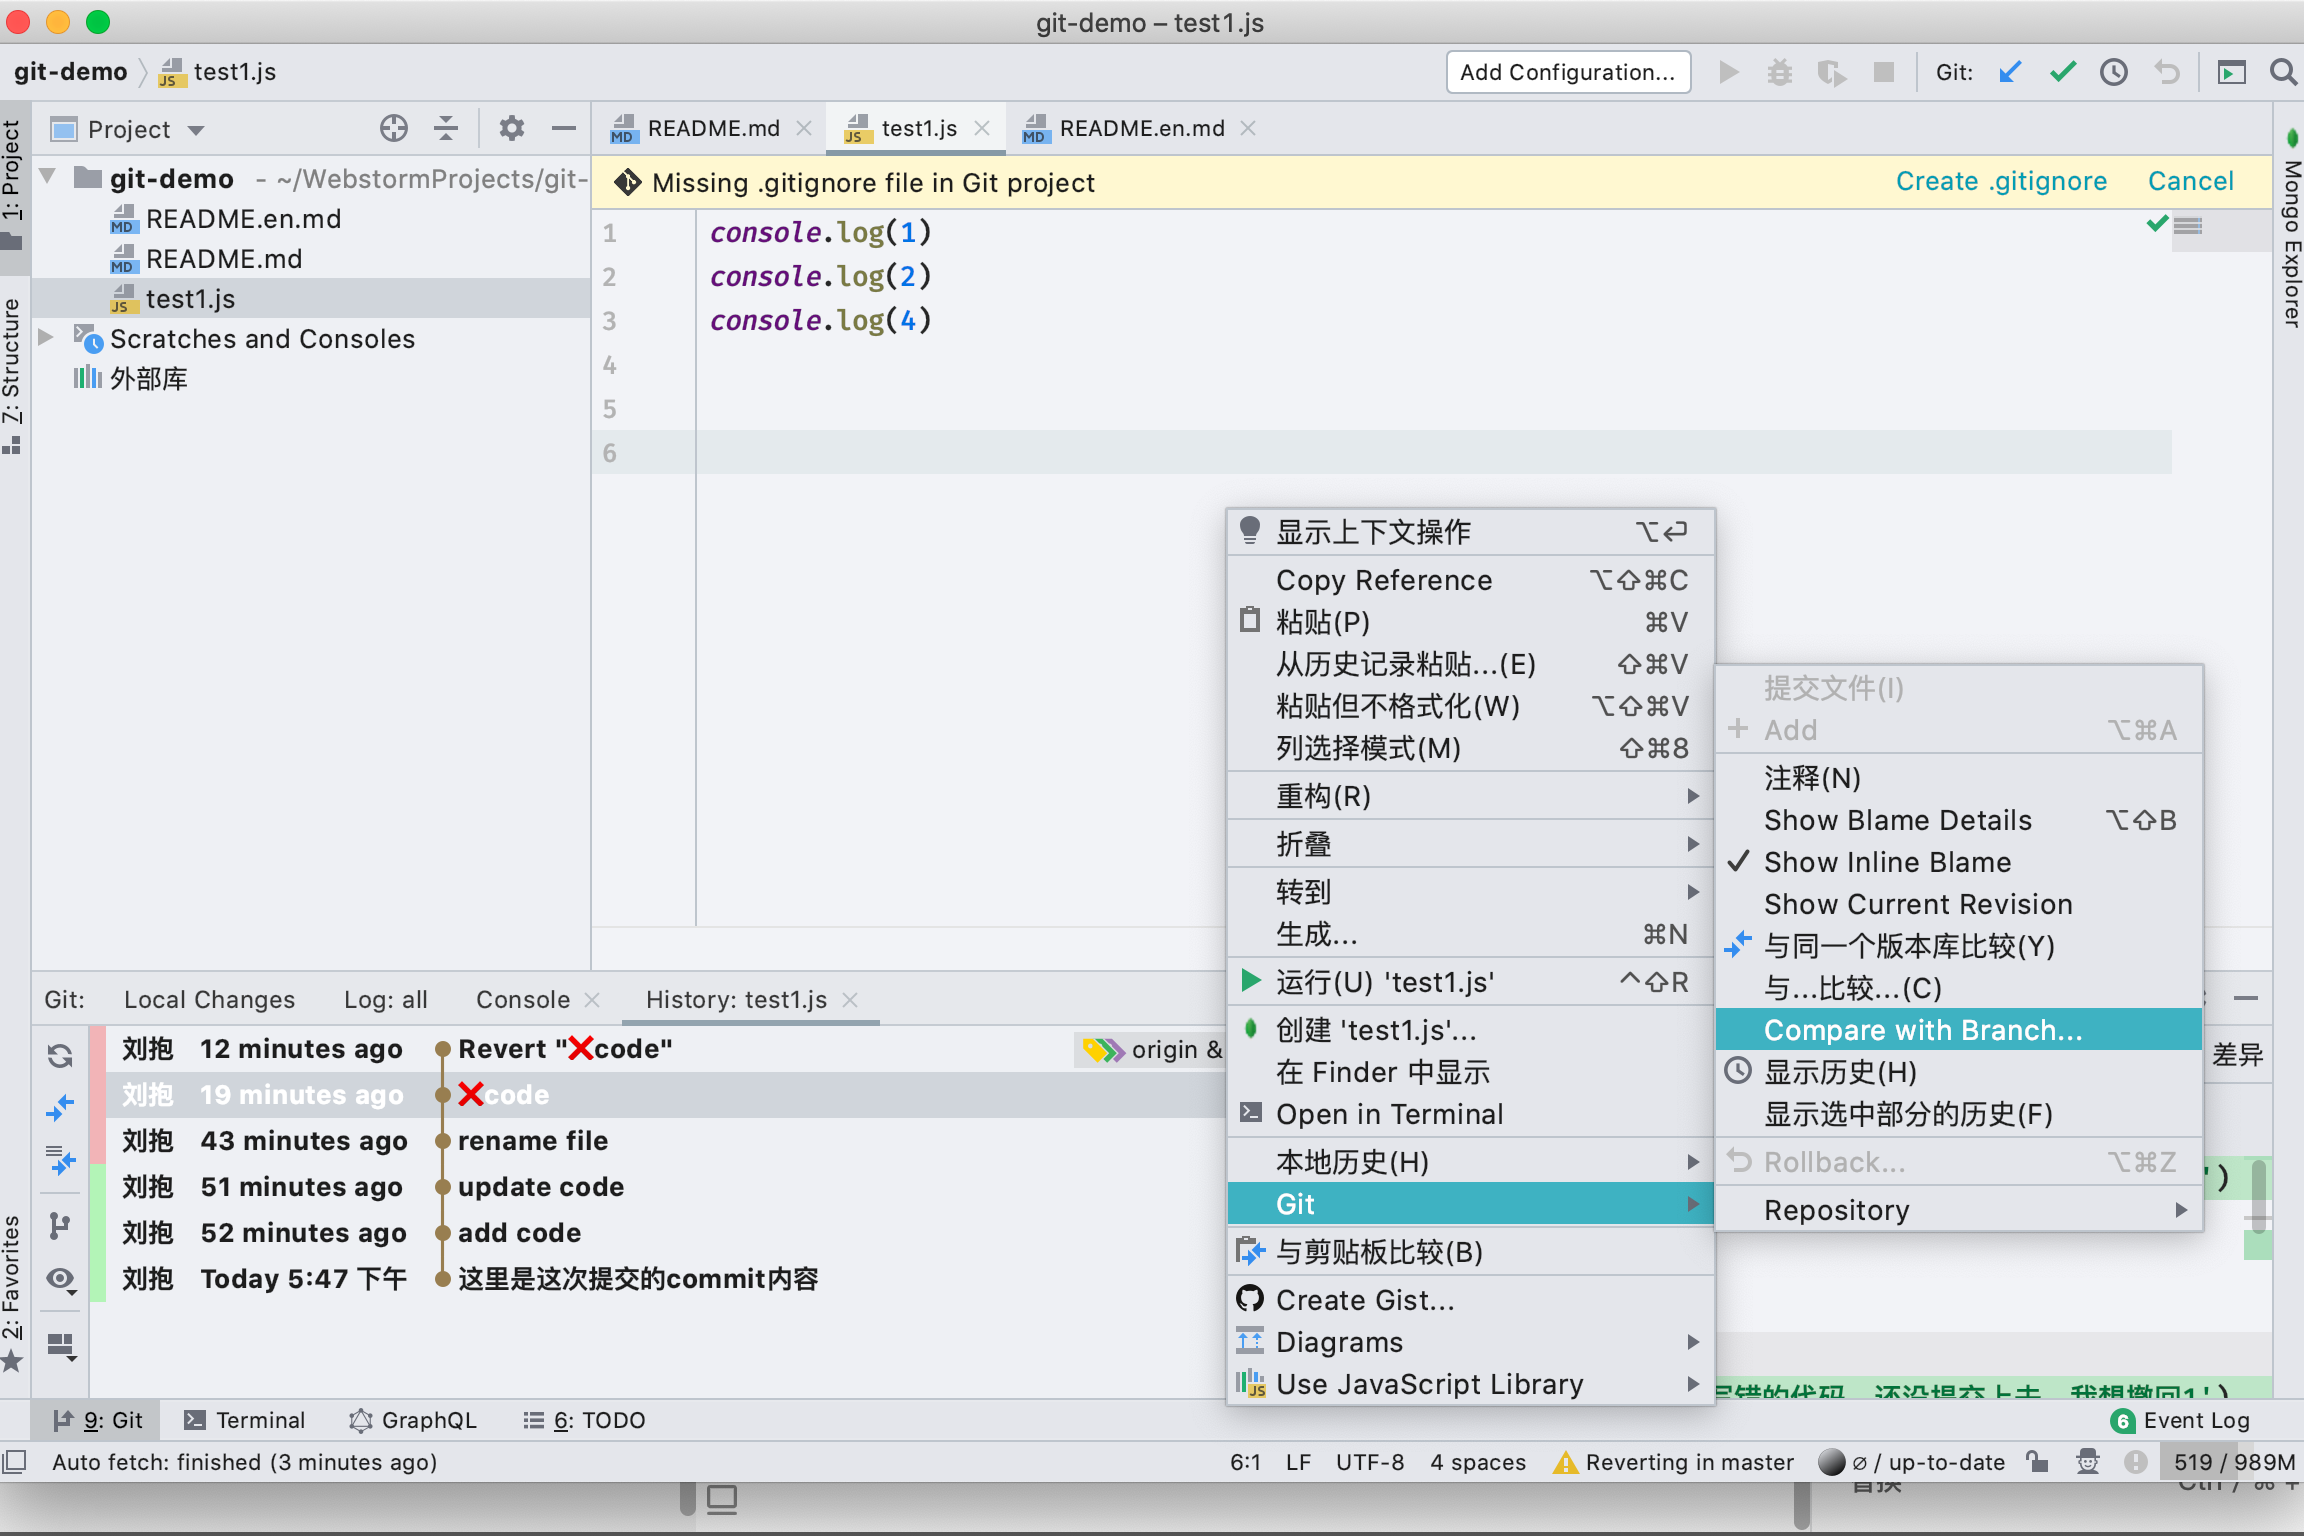Select 显示历史(H) in Git submenu
The height and width of the screenshot is (1536, 2304).
pos(1960,1072)
